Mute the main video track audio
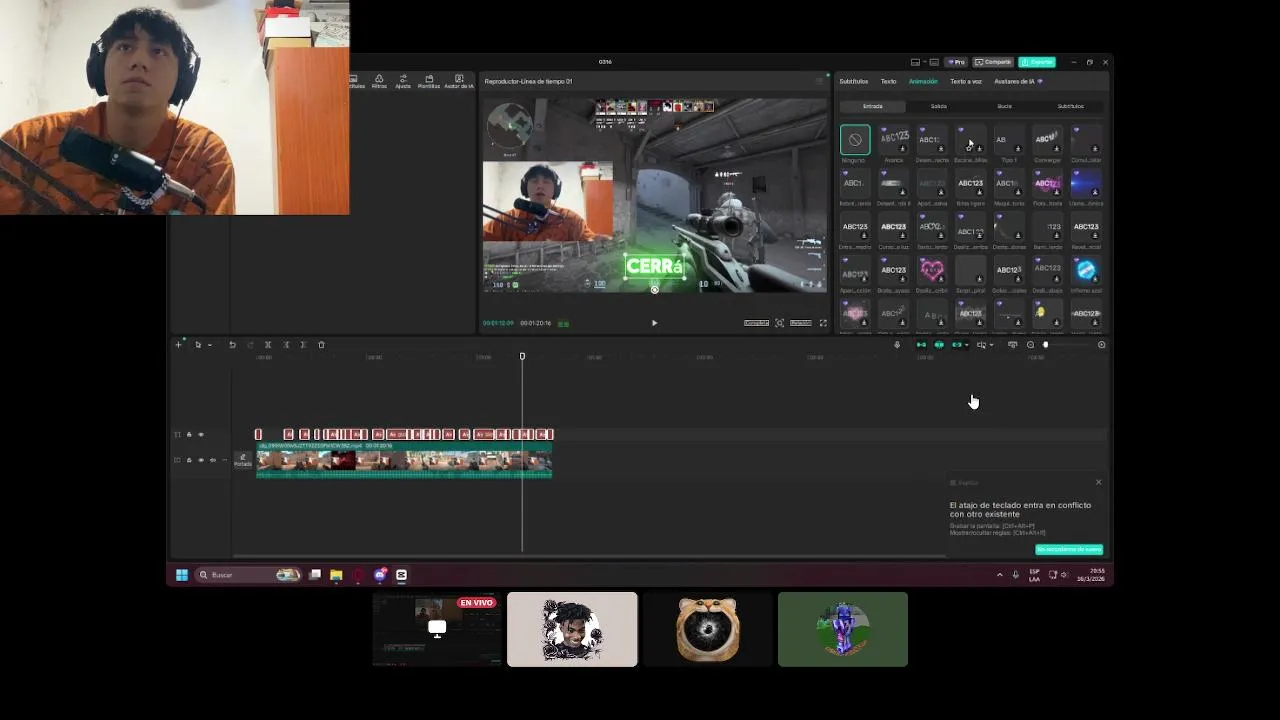 pyautogui.click(x=212, y=460)
